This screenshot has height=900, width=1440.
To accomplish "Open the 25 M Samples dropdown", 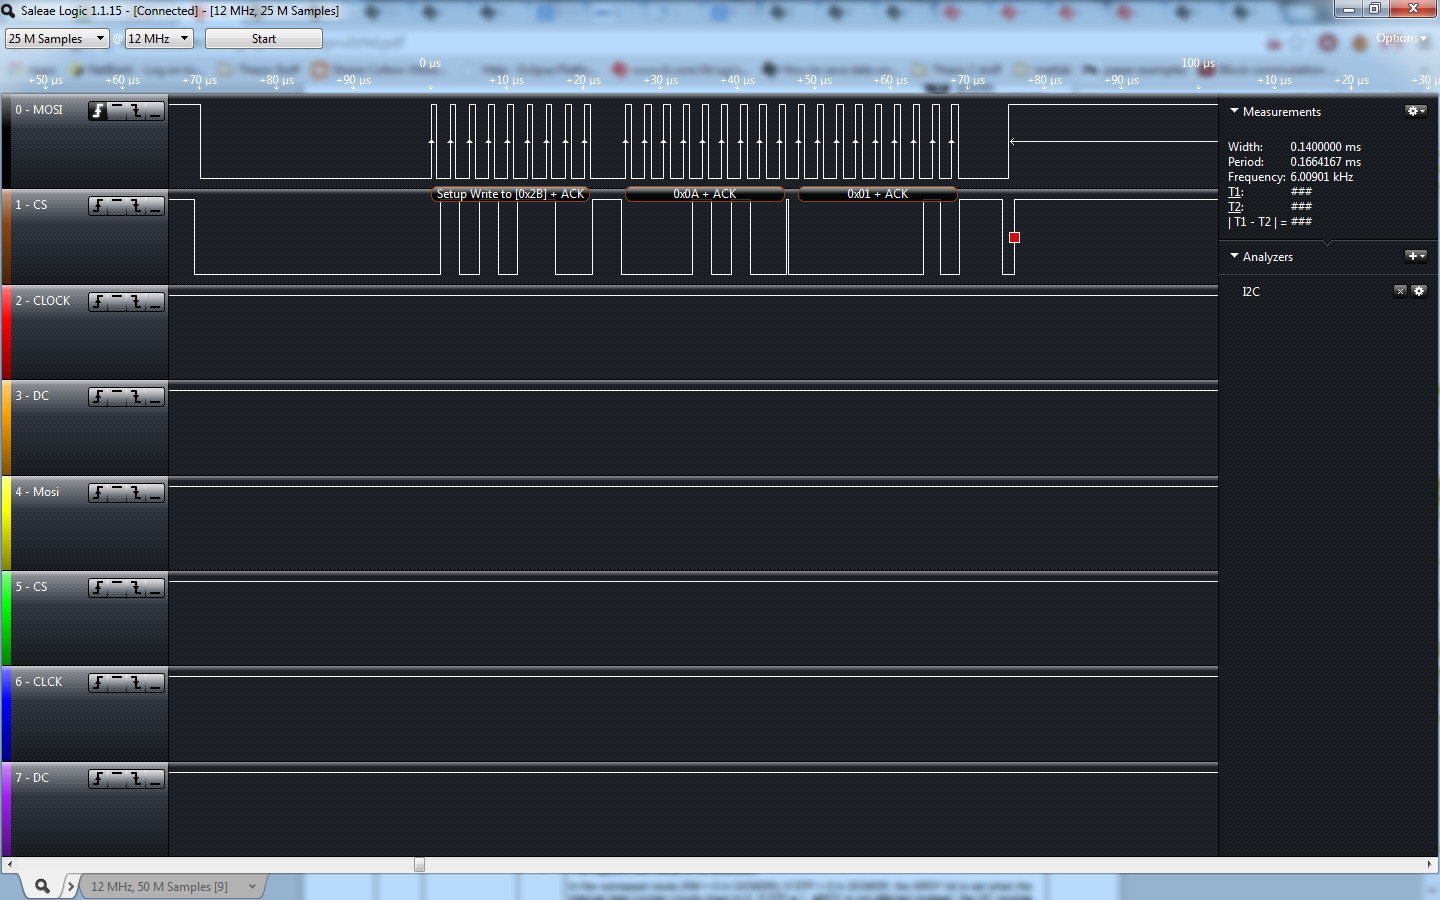I will [56, 38].
